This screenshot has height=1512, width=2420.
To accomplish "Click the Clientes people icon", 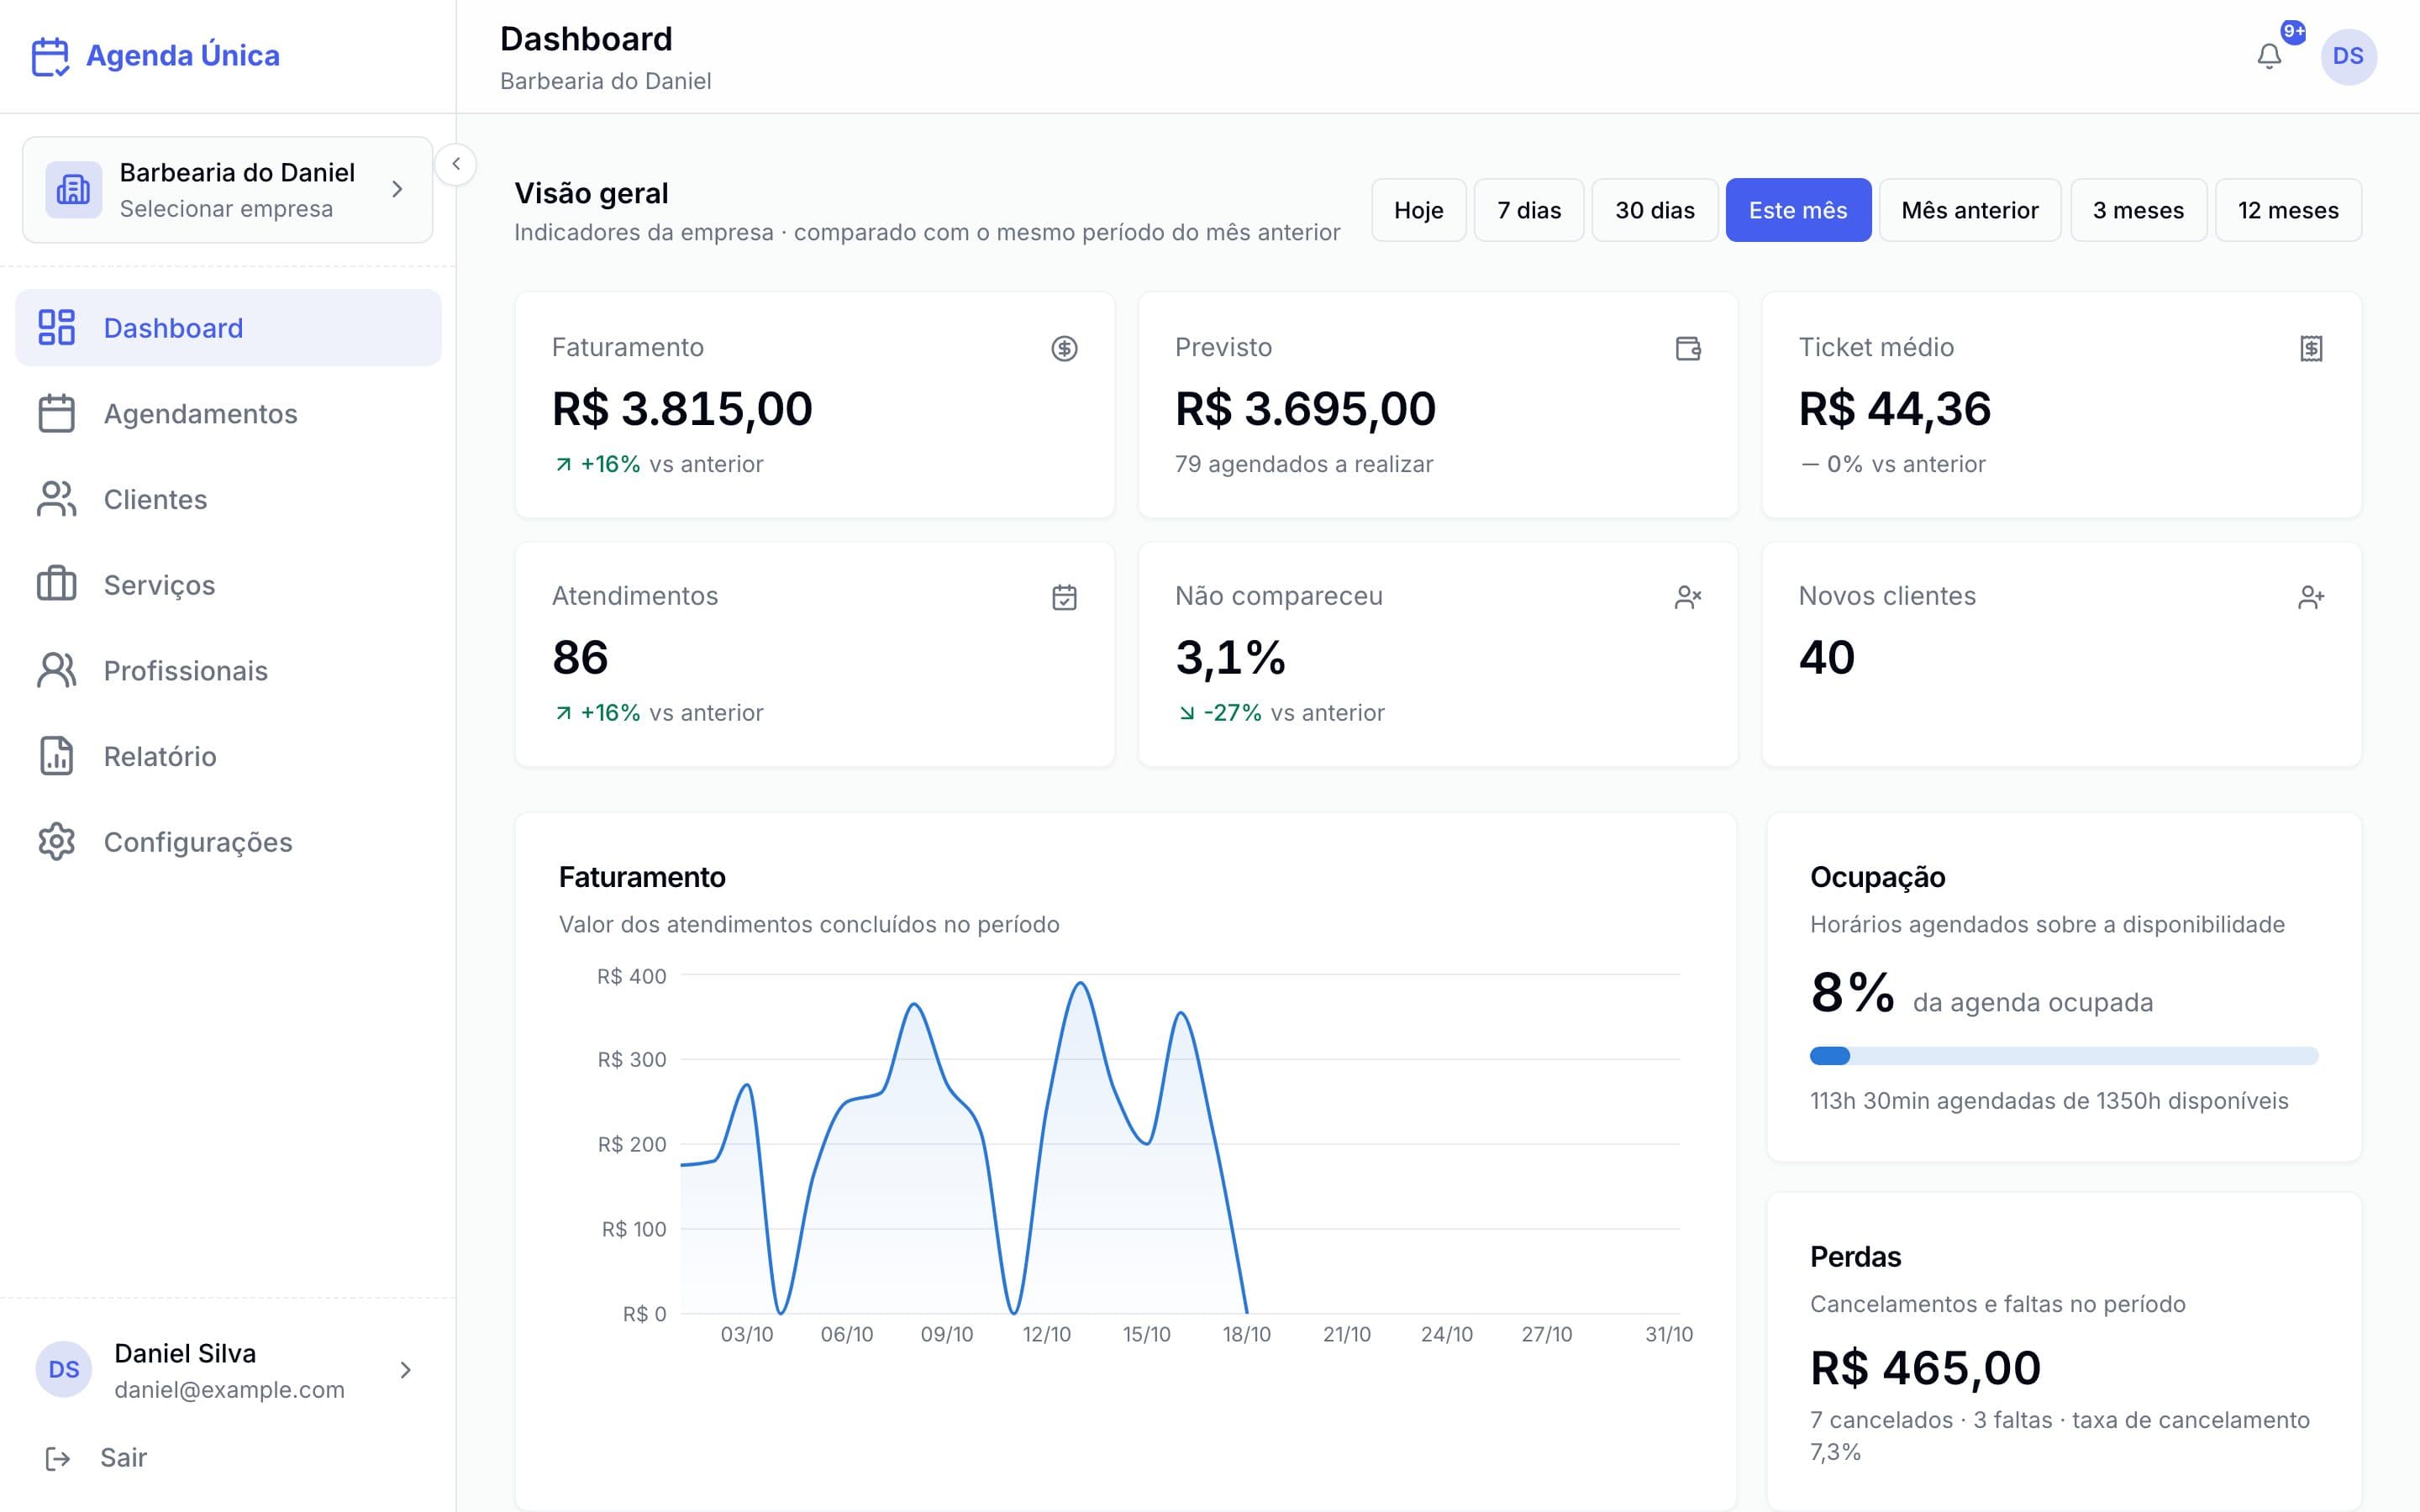I will [x=56, y=499].
